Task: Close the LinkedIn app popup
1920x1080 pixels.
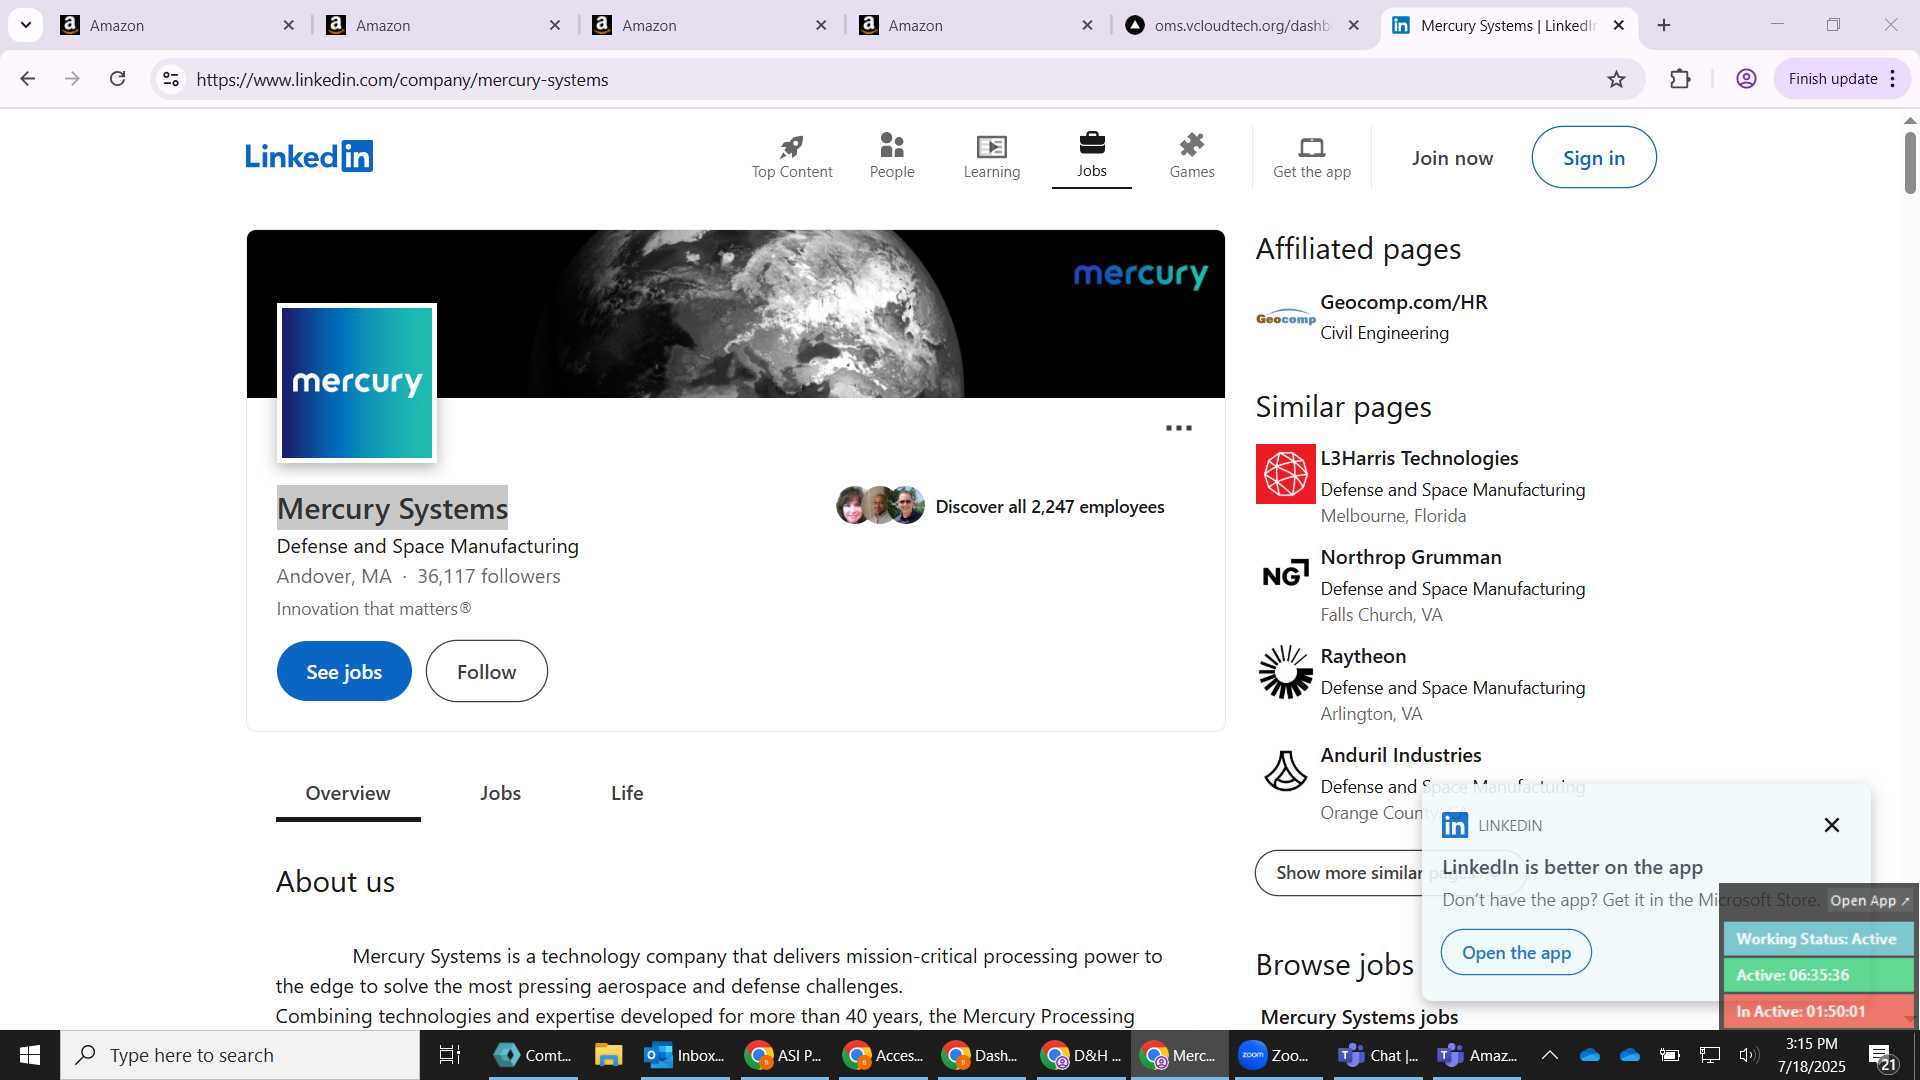Action: click(1832, 825)
